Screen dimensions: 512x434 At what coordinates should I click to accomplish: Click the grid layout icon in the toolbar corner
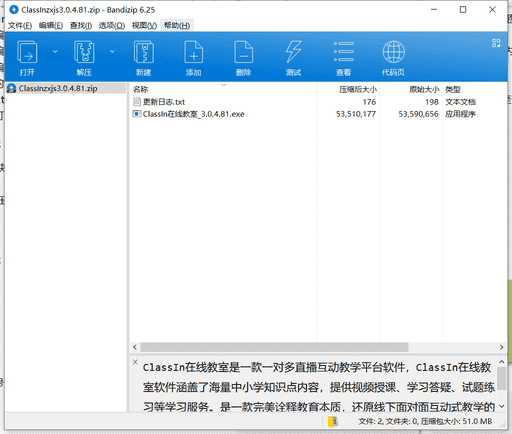[x=496, y=43]
